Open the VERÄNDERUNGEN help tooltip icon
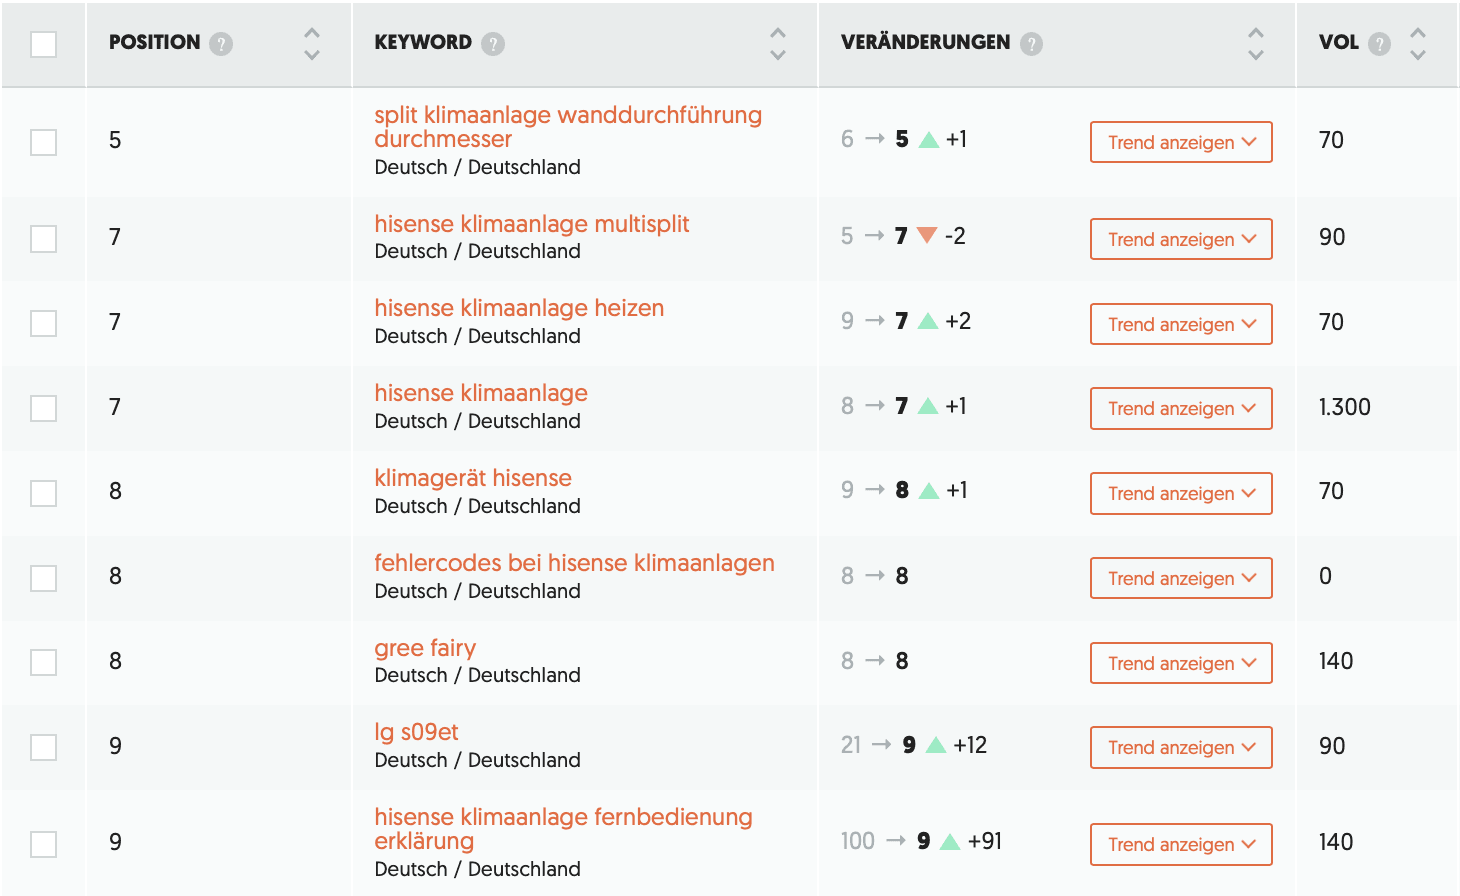Viewport: 1460px width, 896px height. coord(1031,43)
